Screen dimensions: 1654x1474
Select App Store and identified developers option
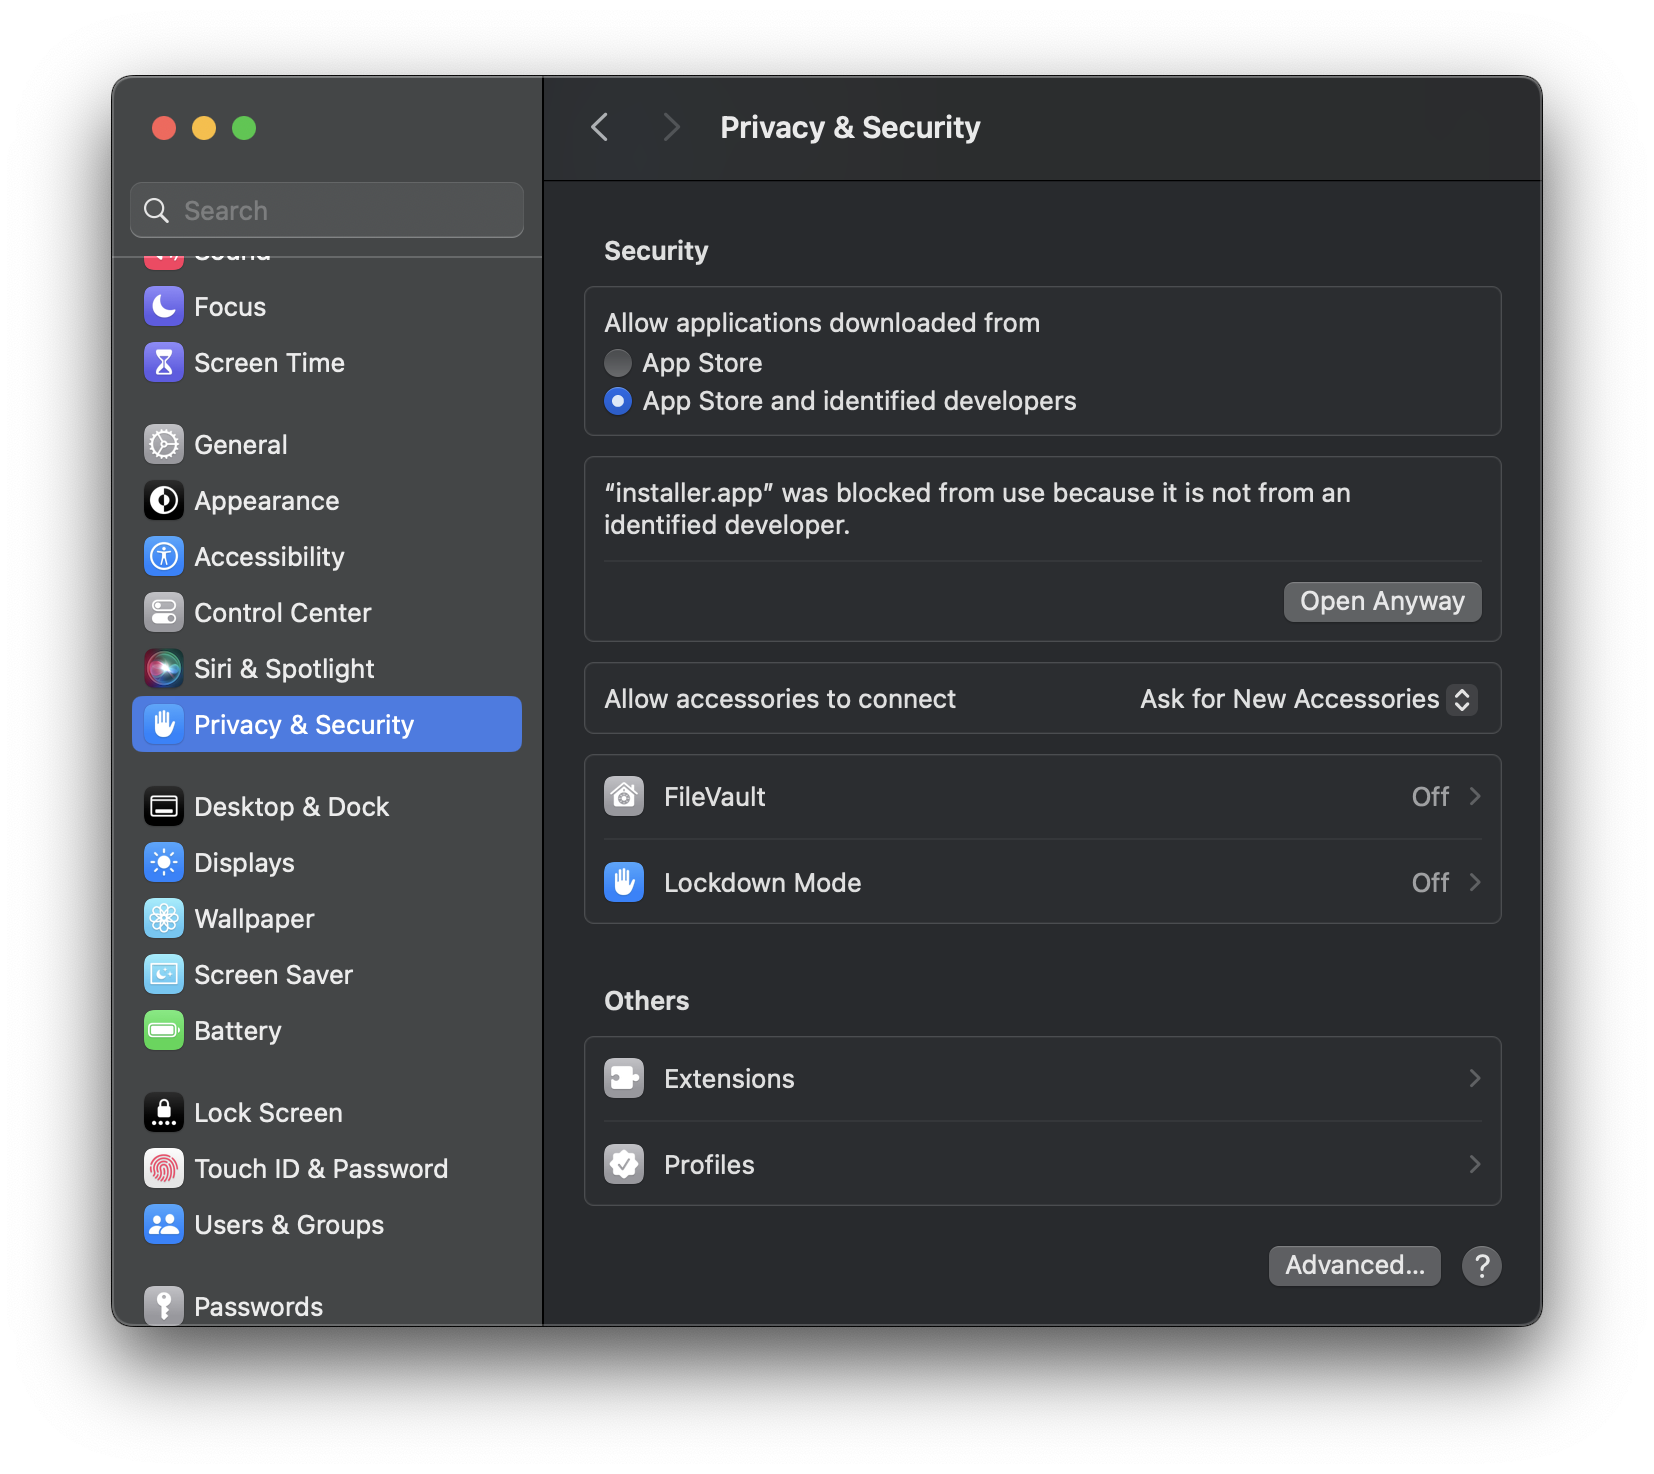tap(618, 401)
